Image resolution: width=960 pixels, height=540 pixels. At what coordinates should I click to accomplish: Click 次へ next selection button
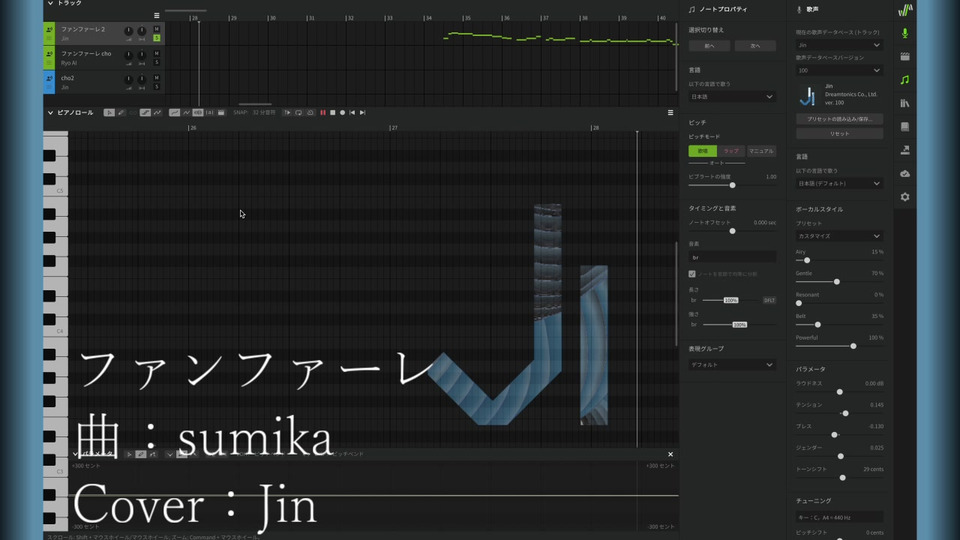click(x=756, y=46)
